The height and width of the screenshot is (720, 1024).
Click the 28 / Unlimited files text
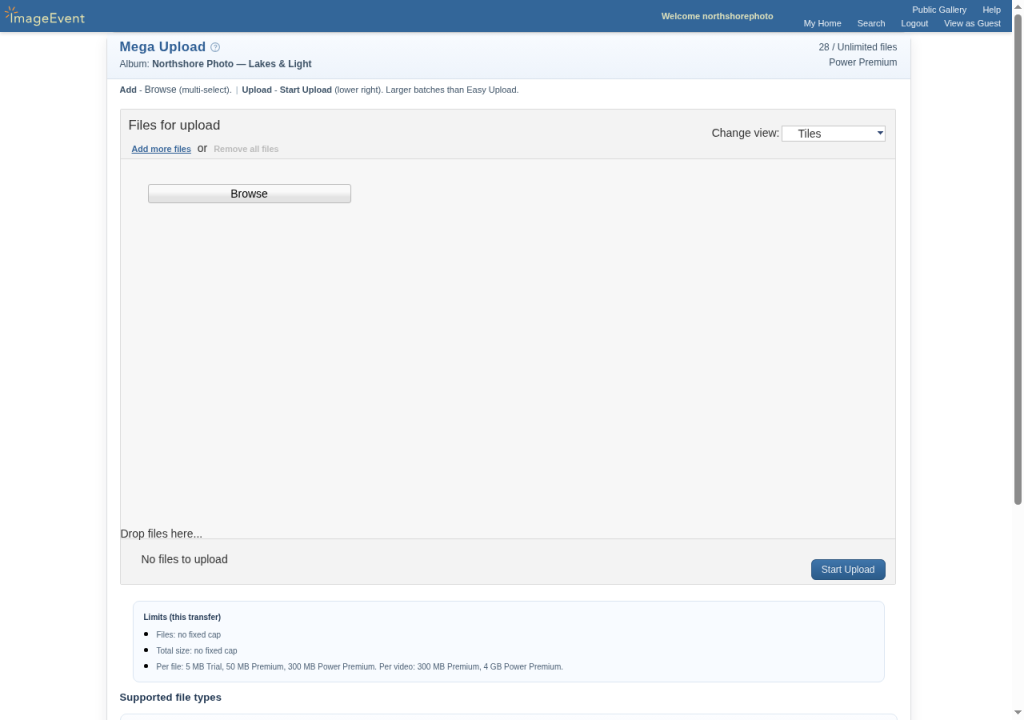pos(857,47)
